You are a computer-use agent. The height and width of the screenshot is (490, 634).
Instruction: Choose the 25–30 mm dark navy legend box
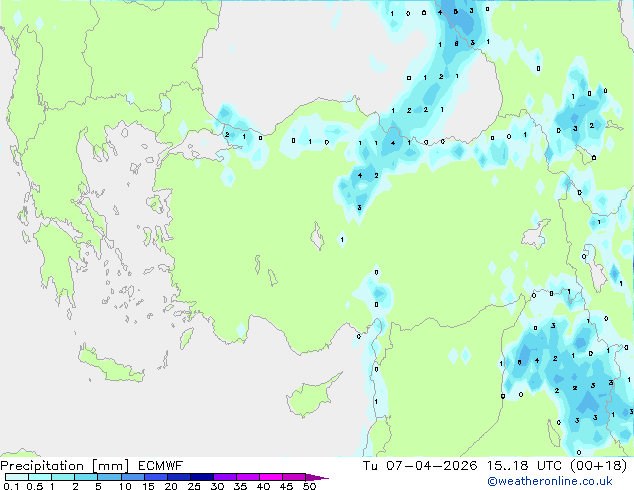(201, 477)
